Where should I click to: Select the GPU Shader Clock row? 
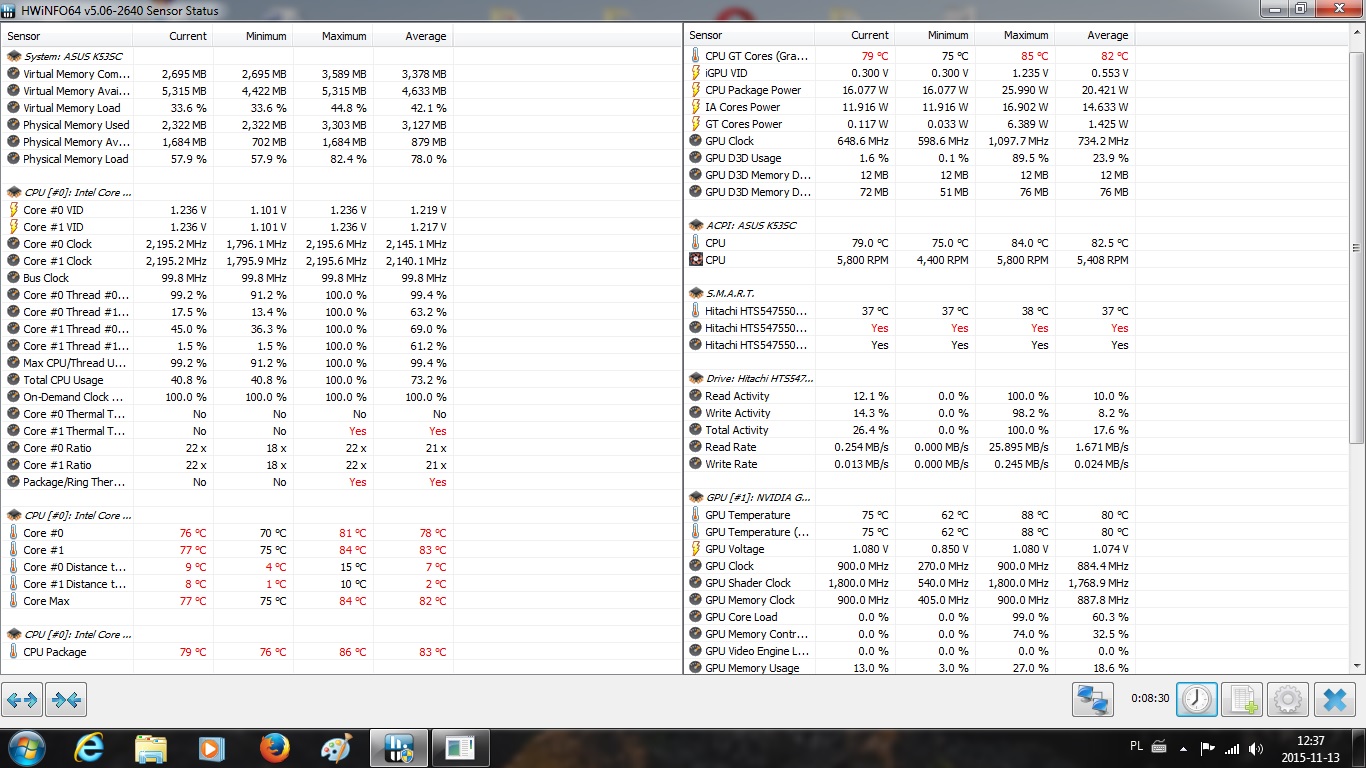click(910, 583)
